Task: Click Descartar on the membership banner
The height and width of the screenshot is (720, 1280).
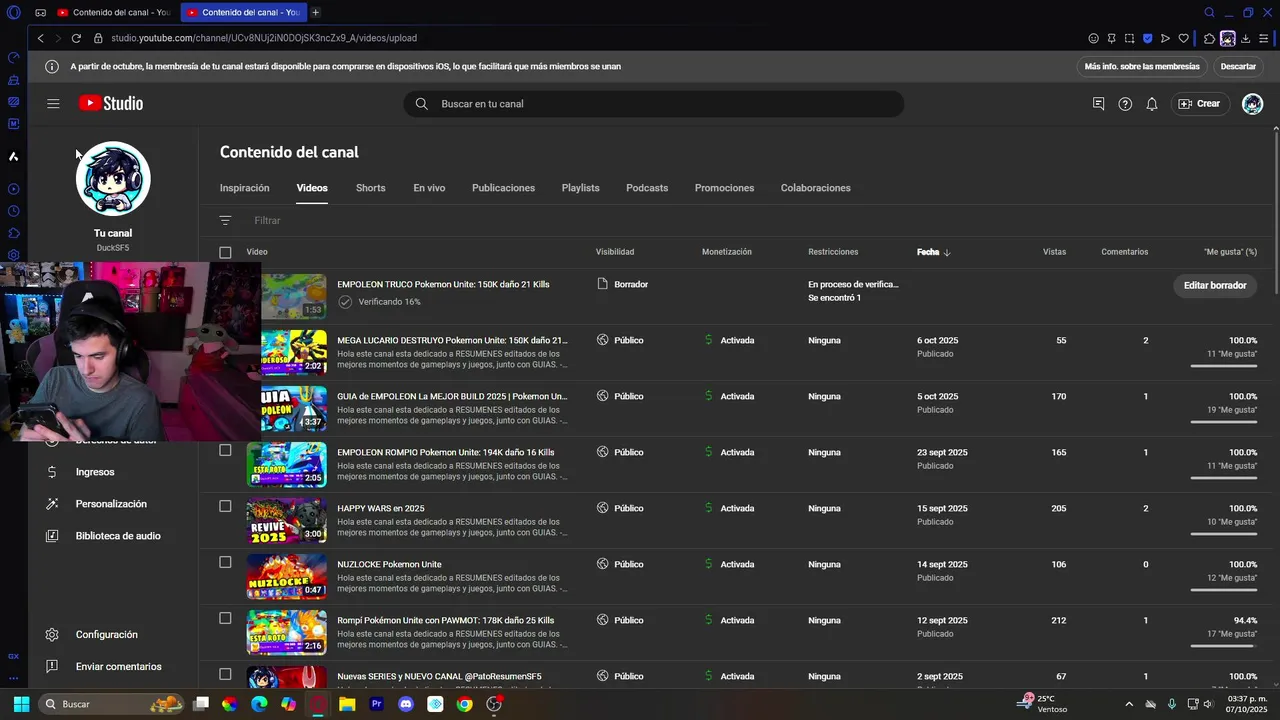Action: click(x=1237, y=66)
